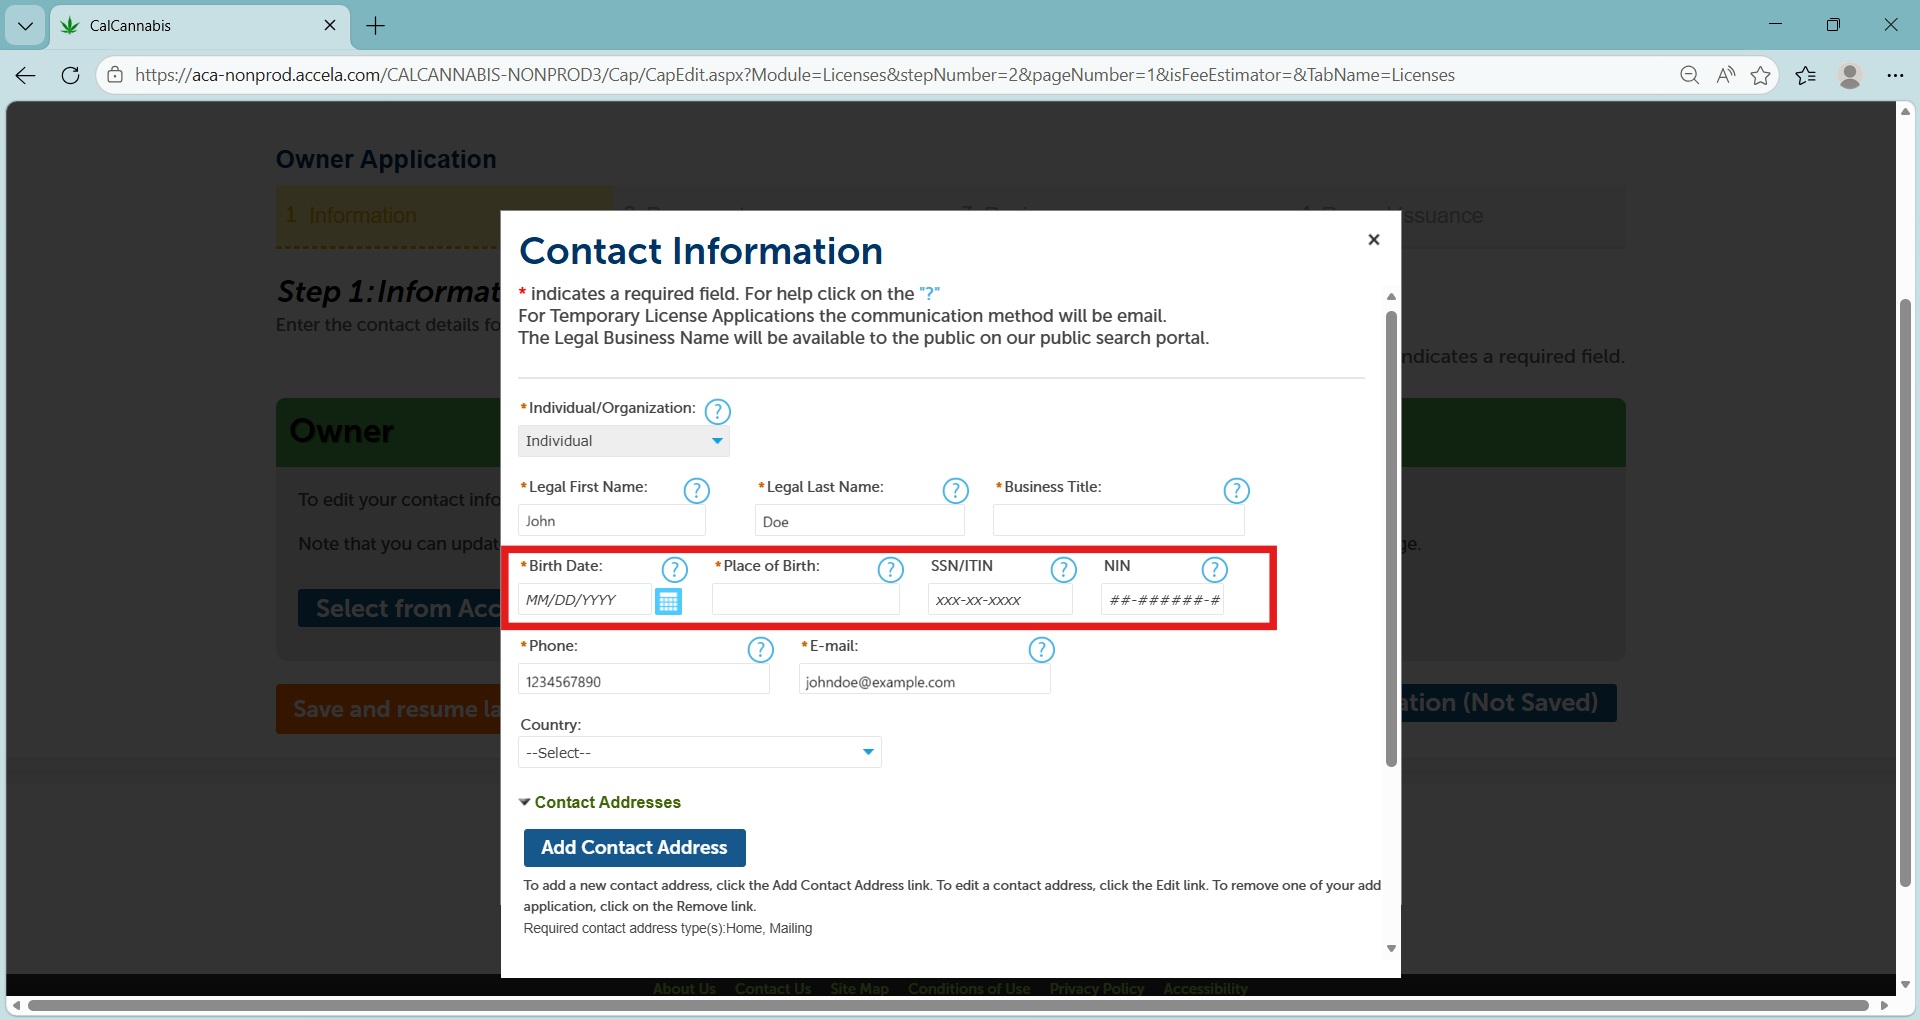Click the Legal Last Name field
The width and height of the screenshot is (1920, 1020).
point(860,521)
